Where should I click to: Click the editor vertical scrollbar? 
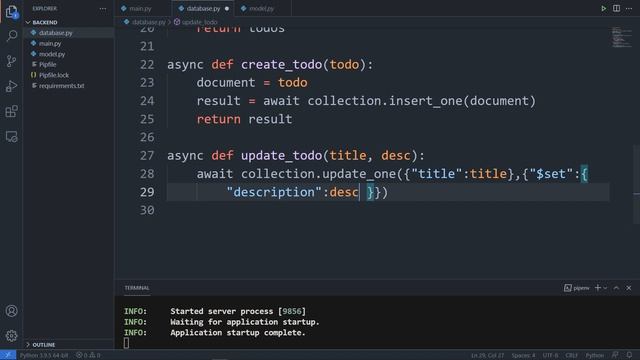pos(637,184)
